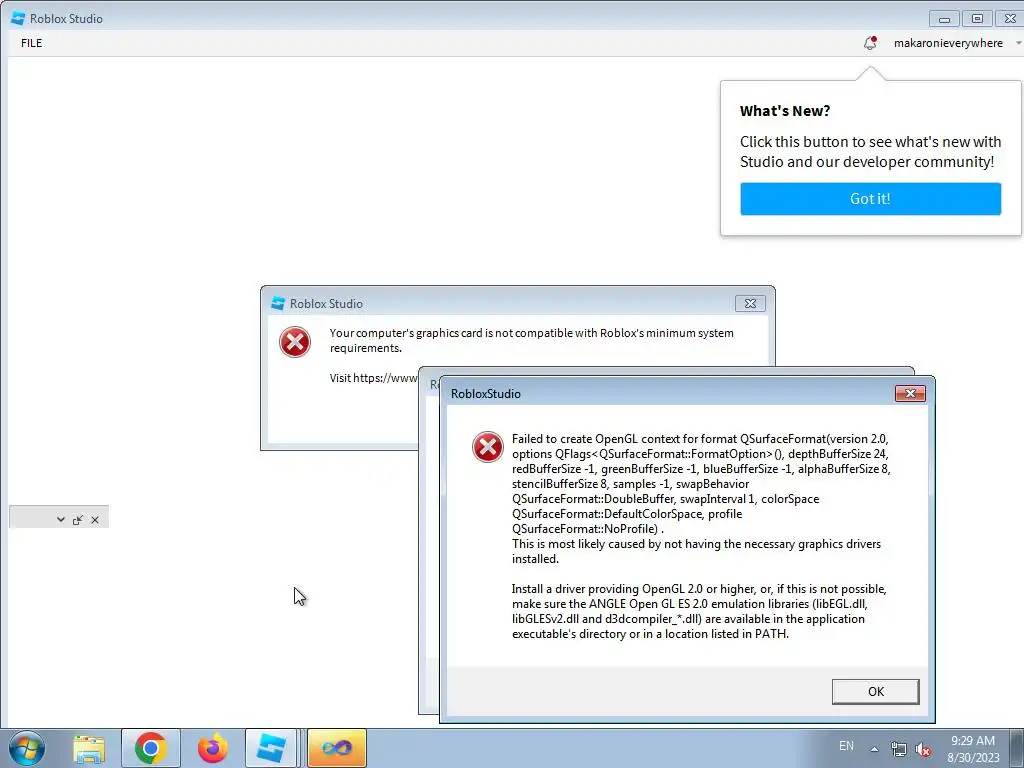Open the Windows Start menu

(26, 748)
